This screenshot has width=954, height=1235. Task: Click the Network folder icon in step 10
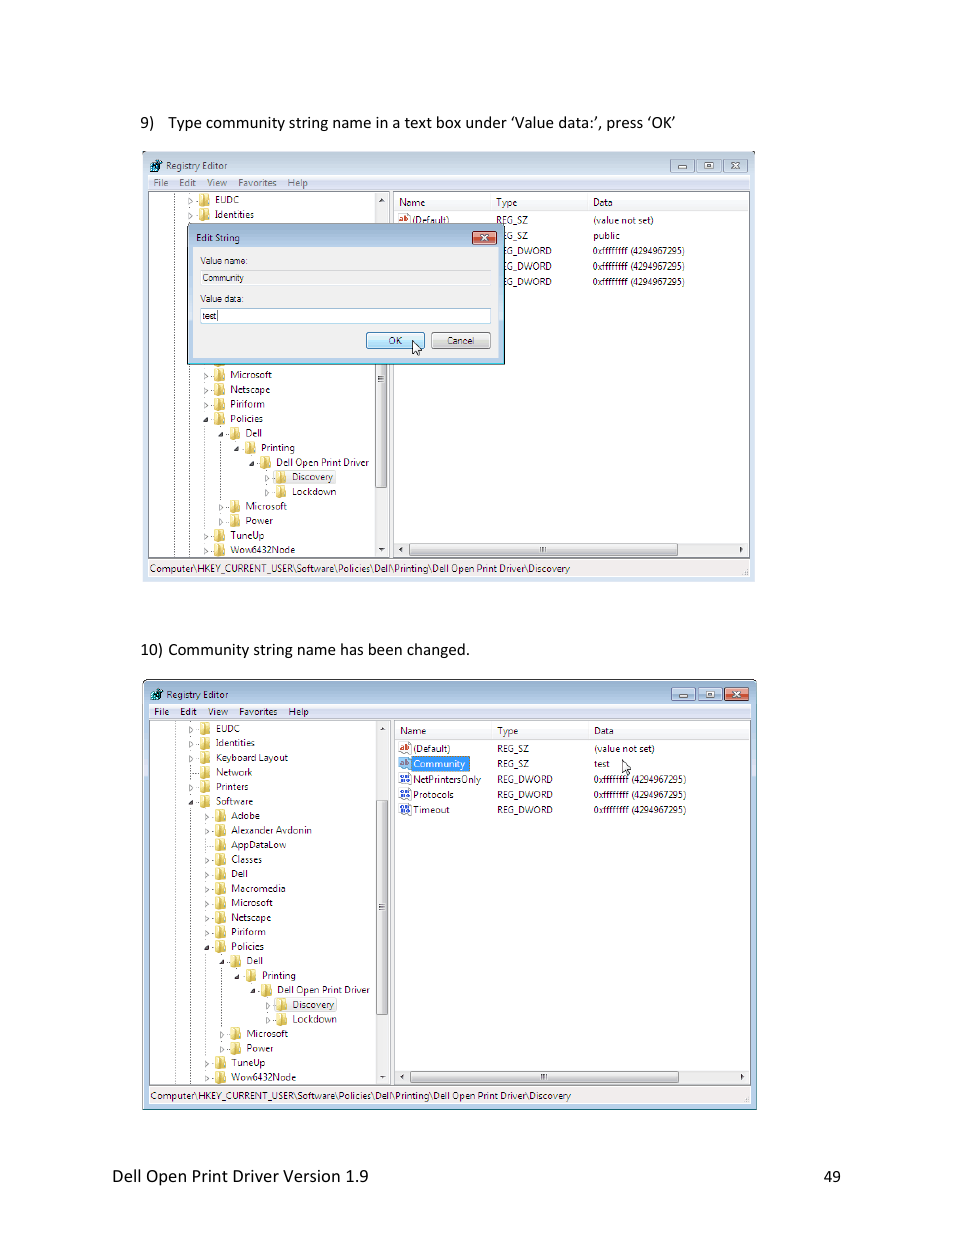[x=206, y=772]
